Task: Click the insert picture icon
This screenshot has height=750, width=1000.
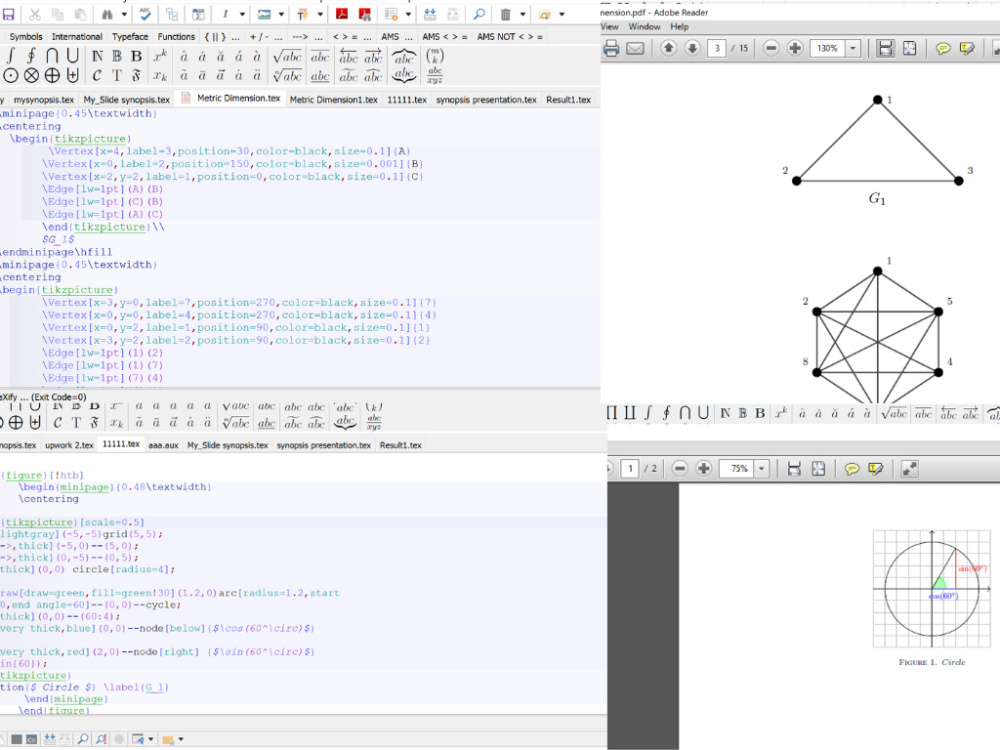Action: [264, 14]
